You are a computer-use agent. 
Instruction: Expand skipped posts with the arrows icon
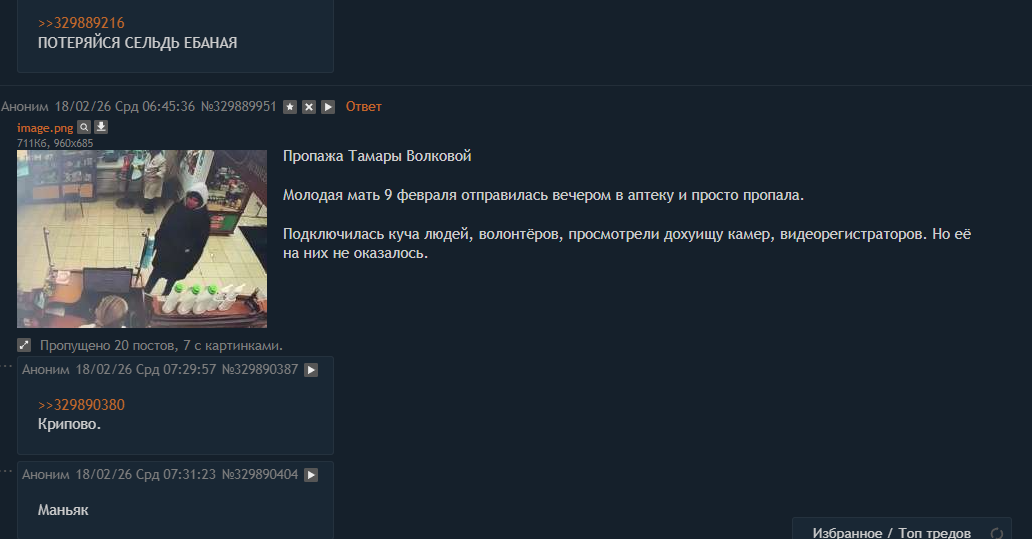coord(24,345)
